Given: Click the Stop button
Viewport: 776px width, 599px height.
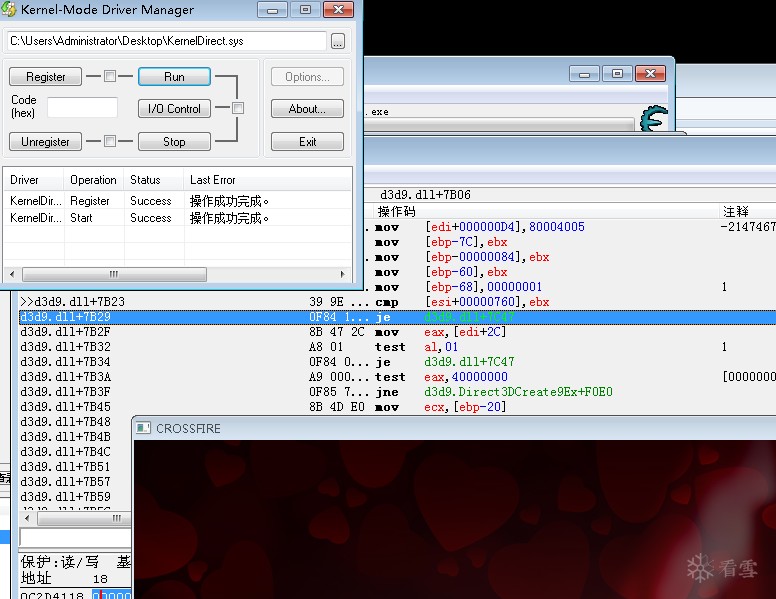Looking at the screenshot, I should (x=174, y=142).
